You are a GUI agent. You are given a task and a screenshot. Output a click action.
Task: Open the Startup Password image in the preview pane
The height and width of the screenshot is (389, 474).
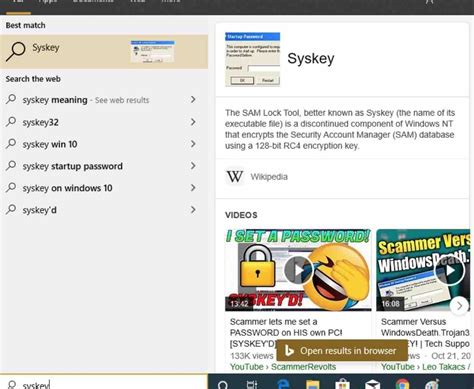pos(252,59)
